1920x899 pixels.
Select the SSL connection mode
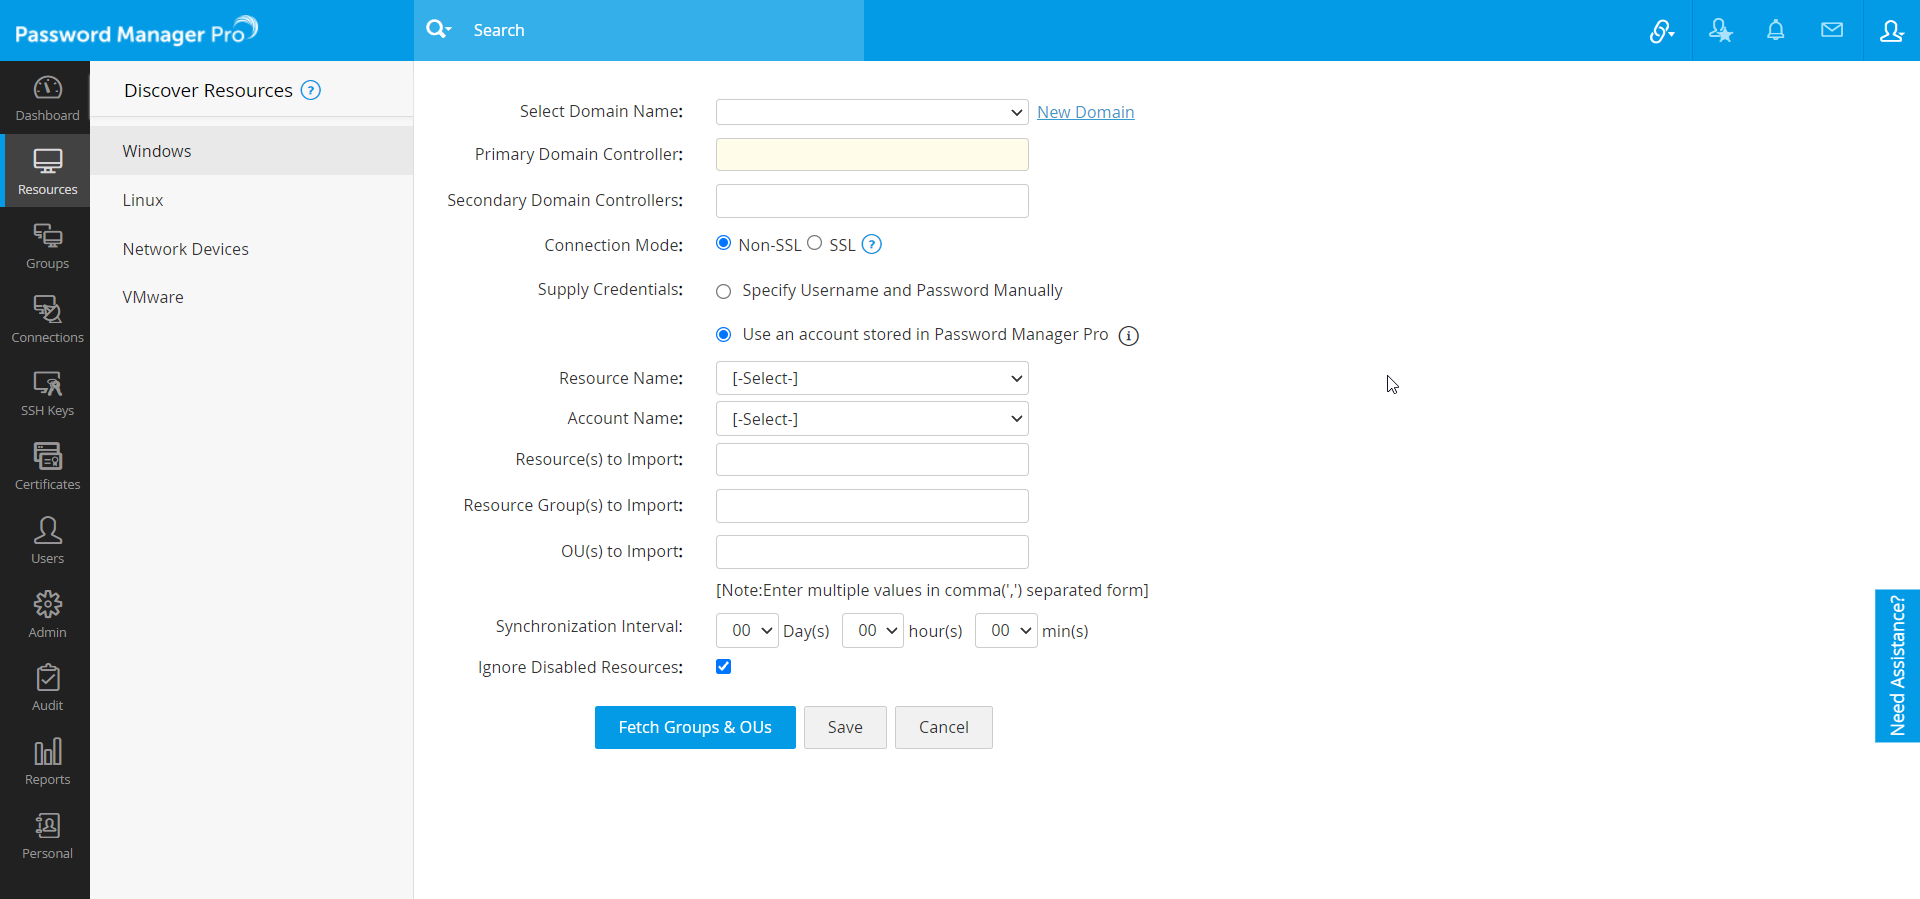click(814, 243)
